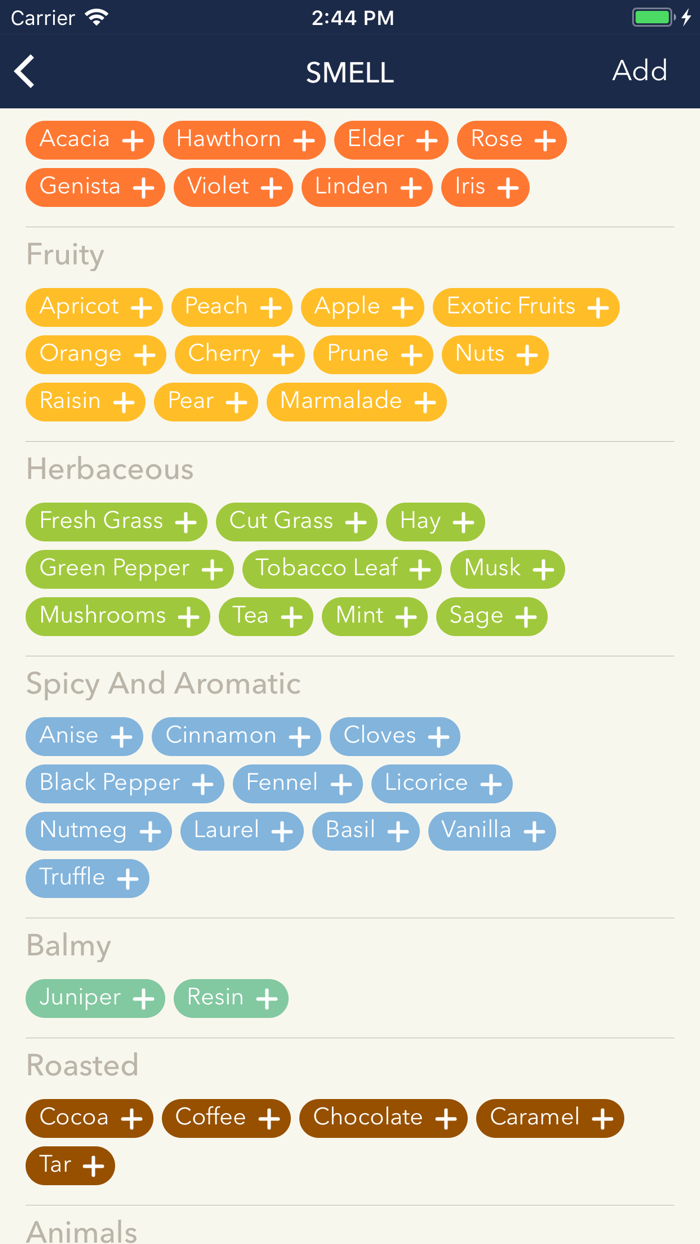Viewport: 700px width, 1244px height.
Task: Select the Mushrooms smell tag
Action: 117,617
